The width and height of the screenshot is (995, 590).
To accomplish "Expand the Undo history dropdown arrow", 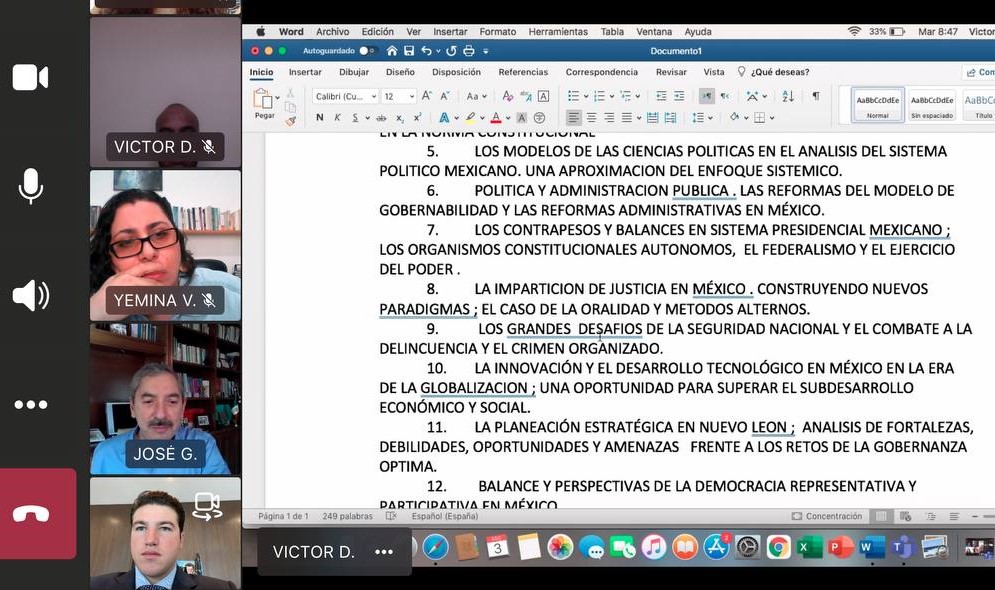I will coord(438,51).
